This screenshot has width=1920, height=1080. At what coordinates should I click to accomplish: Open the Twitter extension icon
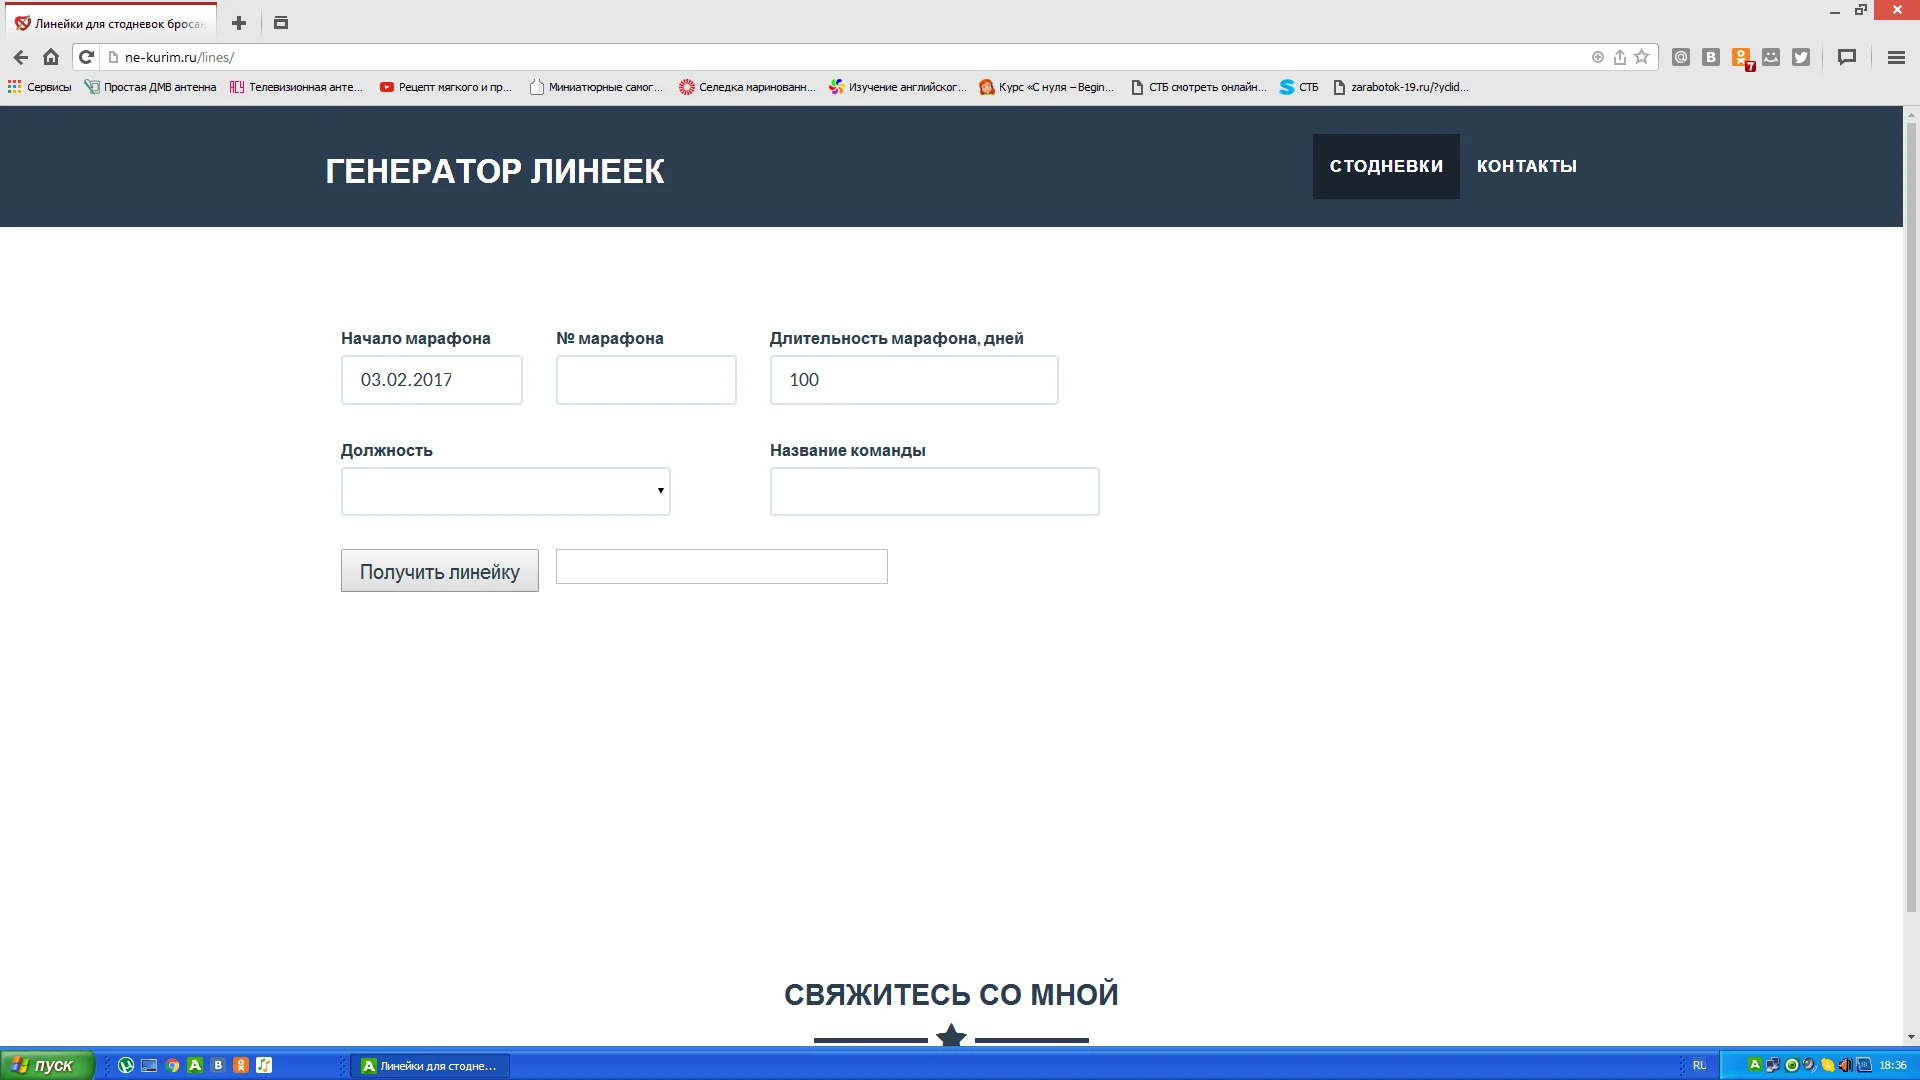coord(1801,58)
